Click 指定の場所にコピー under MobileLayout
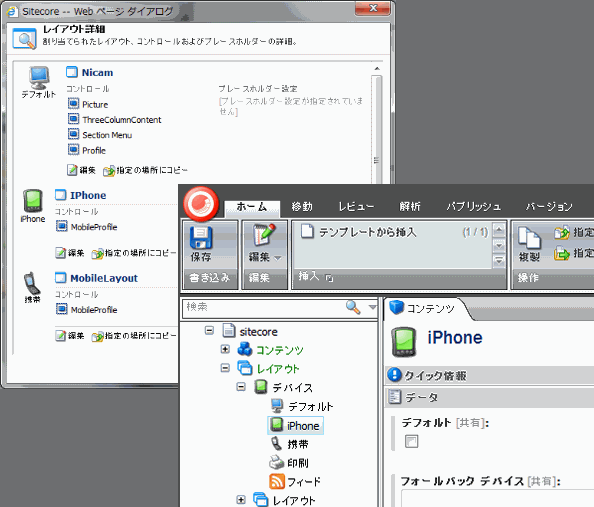This screenshot has width=594, height=507. 134,336
